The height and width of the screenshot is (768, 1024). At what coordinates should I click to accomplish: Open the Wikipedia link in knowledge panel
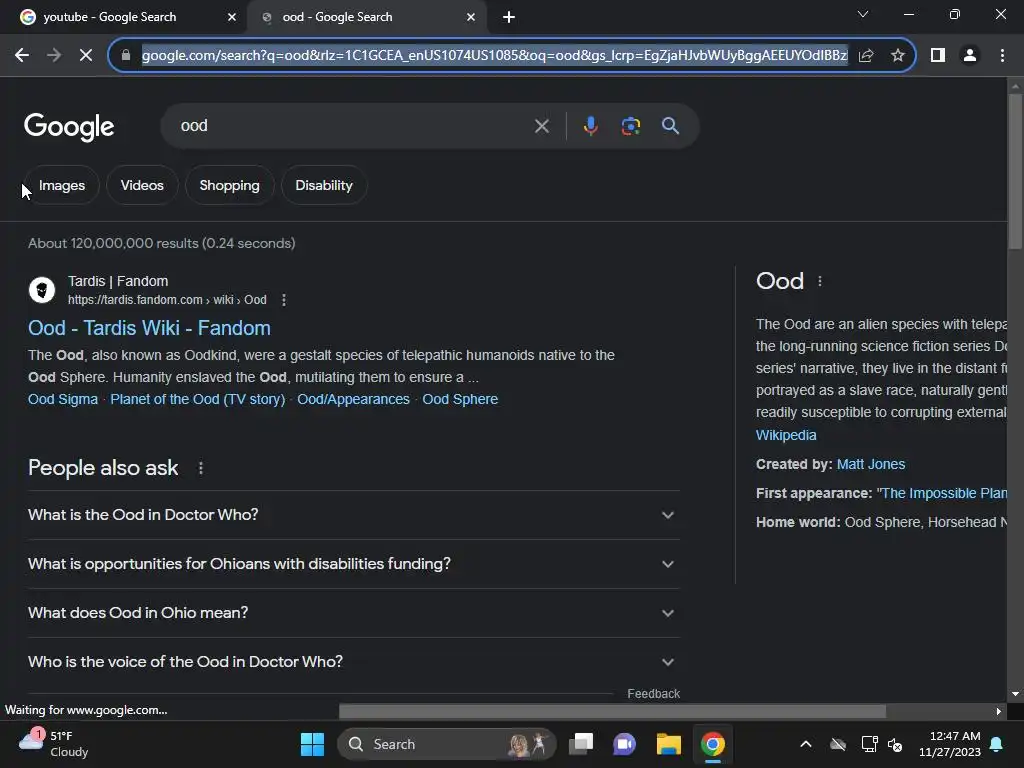pyautogui.click(x=786, y=435)
